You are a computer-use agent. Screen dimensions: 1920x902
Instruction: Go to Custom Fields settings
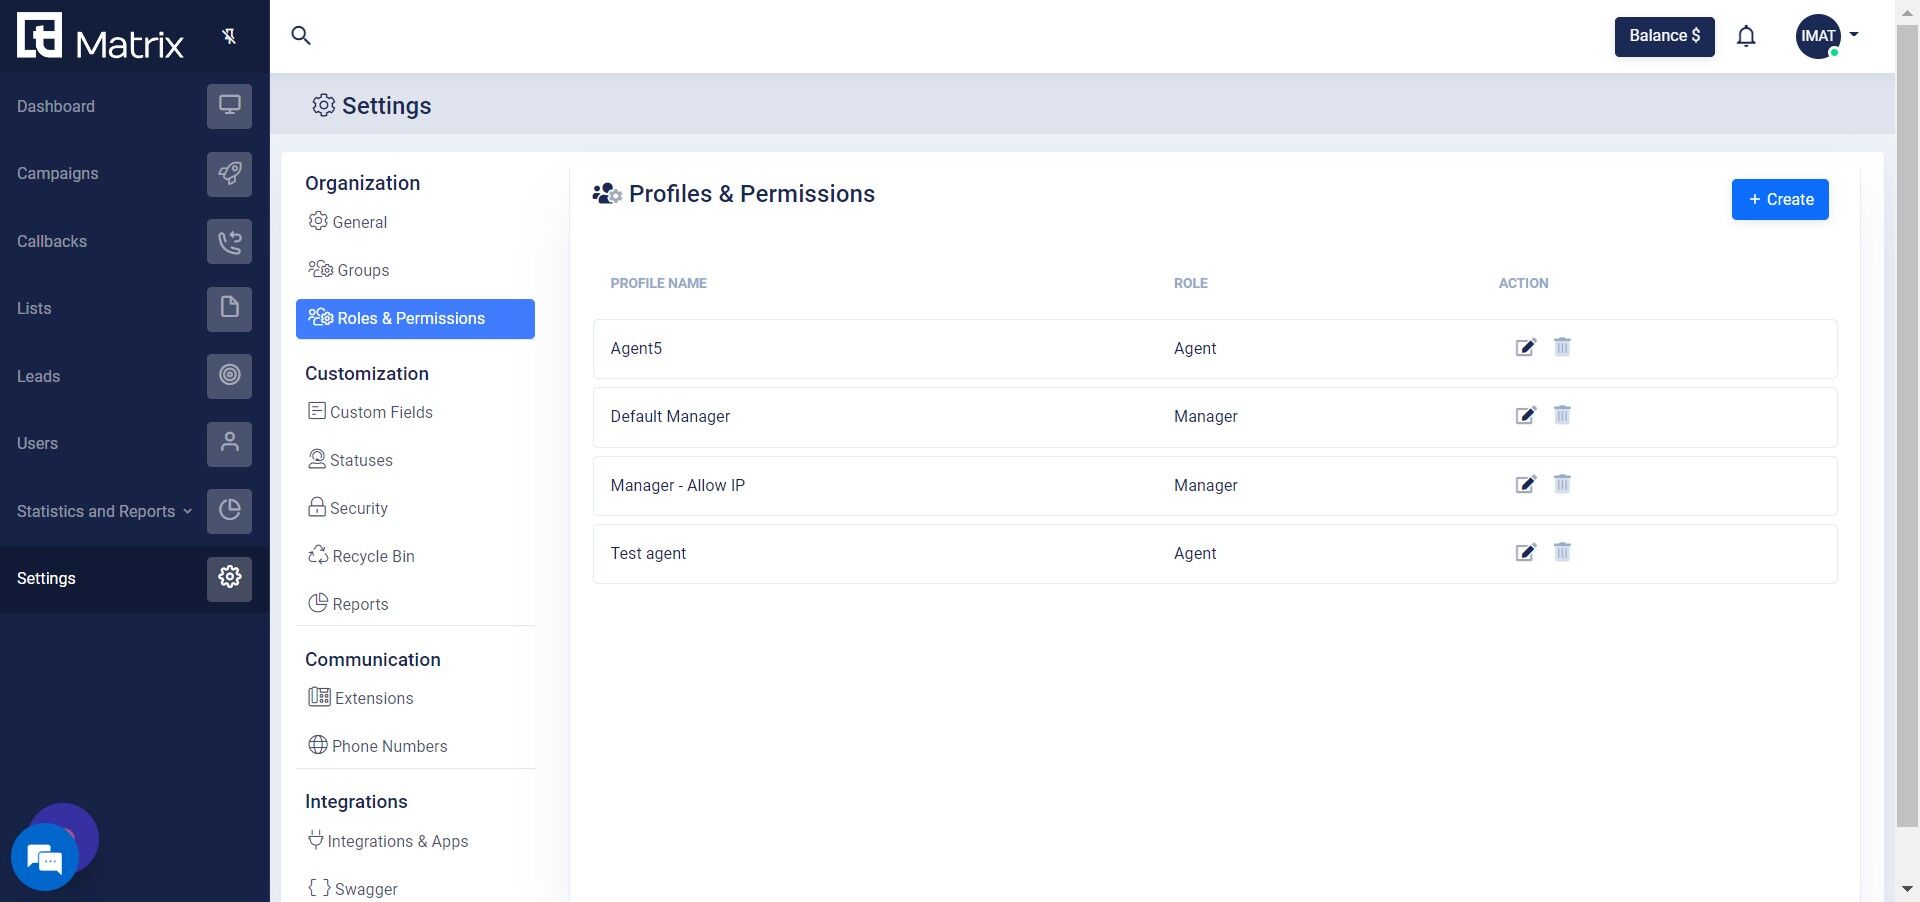(x=381, y=412)
